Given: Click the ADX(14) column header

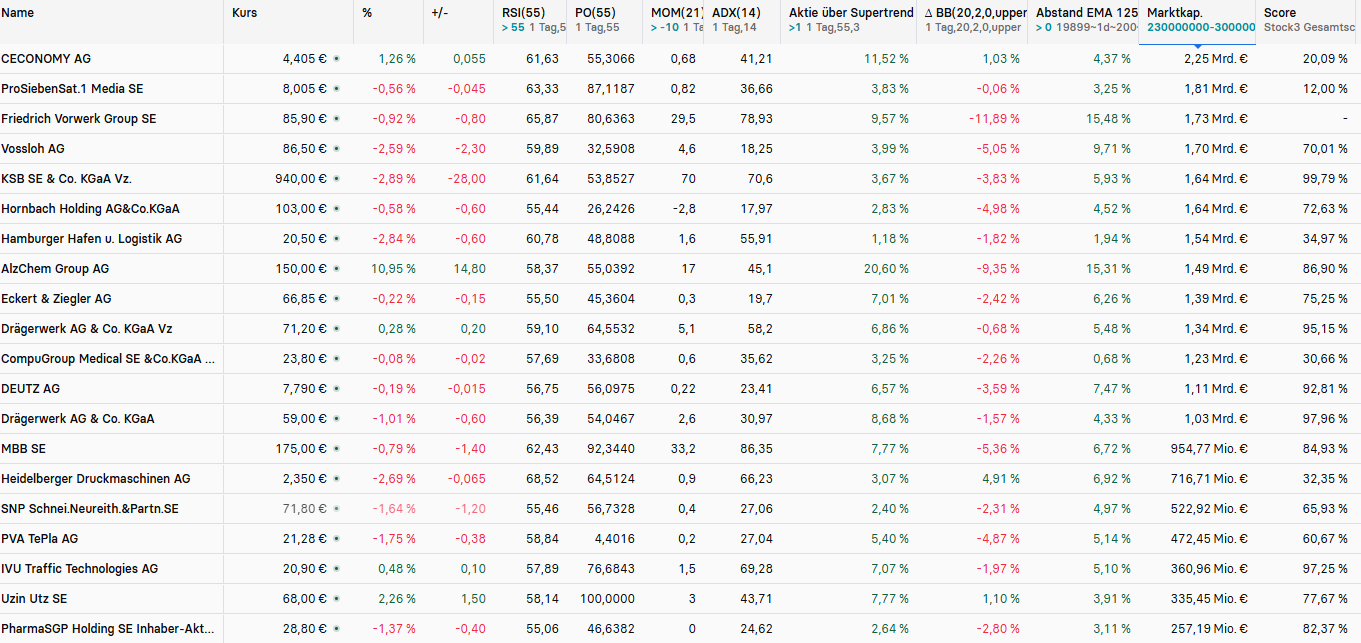Looking at the screenshot, I should click(x=736, y=13).
